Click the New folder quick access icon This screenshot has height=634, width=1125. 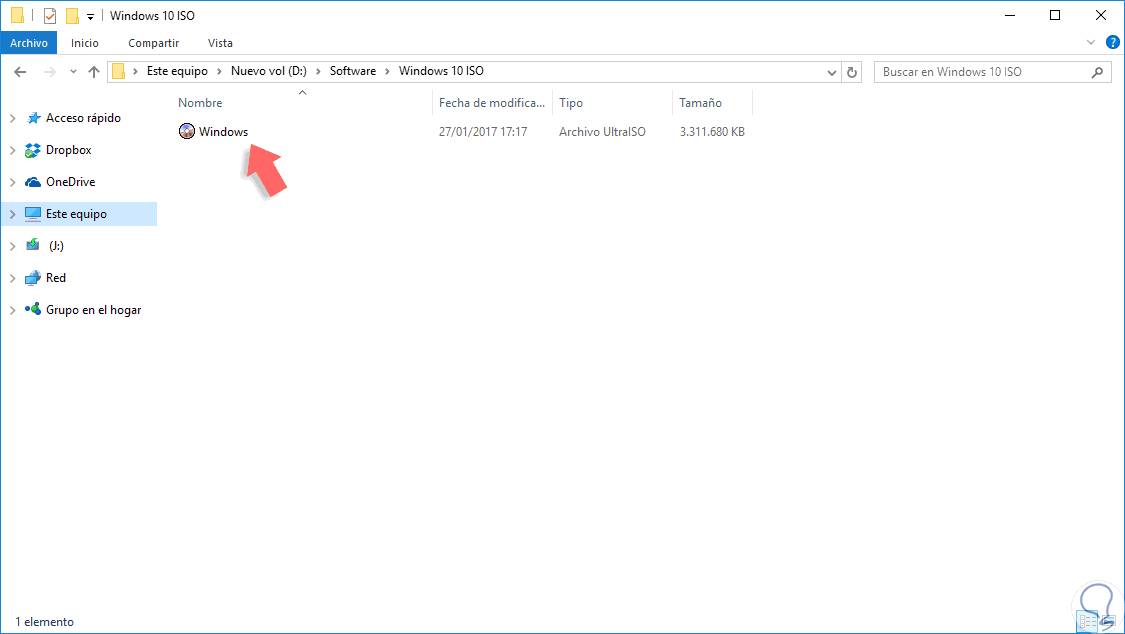tap(72, 16)
